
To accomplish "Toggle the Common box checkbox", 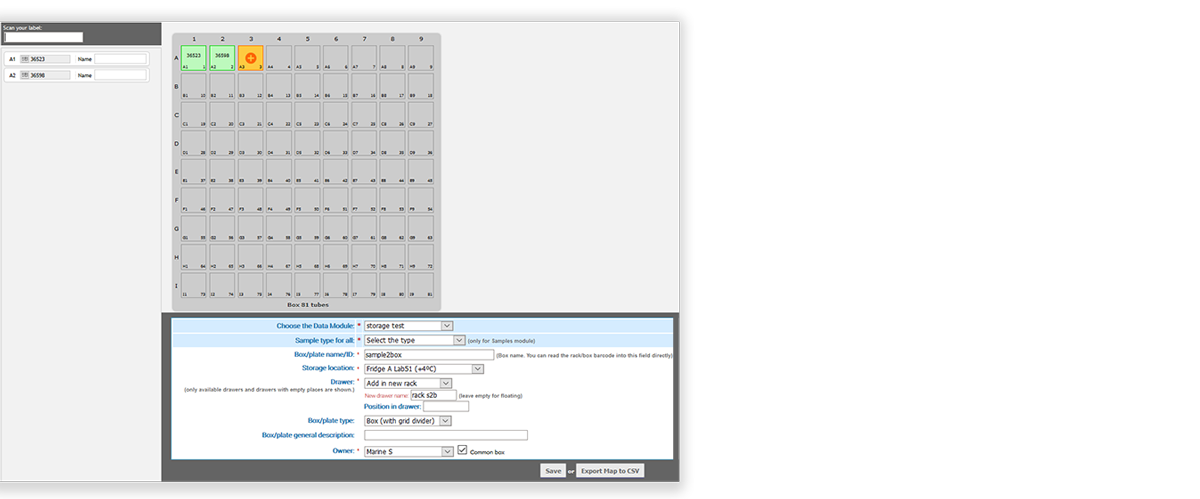I will (x=462, y=451).
